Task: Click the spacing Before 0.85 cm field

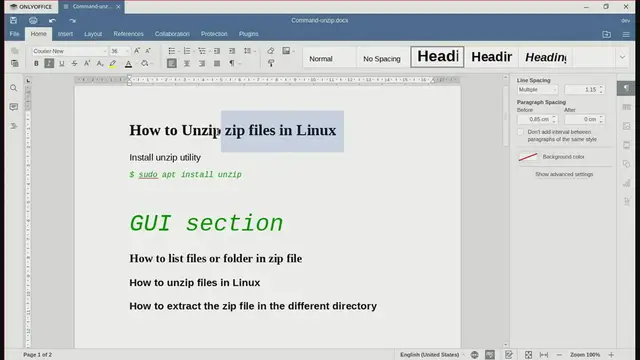Action: tap(534, 119)
